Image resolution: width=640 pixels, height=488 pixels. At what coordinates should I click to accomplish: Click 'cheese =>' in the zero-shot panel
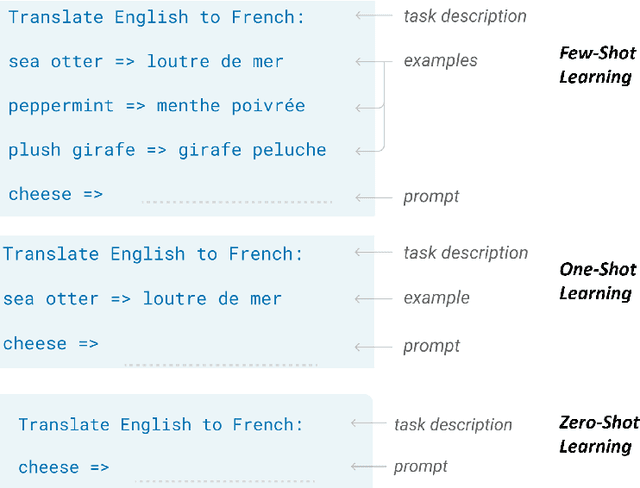(63, 467)
